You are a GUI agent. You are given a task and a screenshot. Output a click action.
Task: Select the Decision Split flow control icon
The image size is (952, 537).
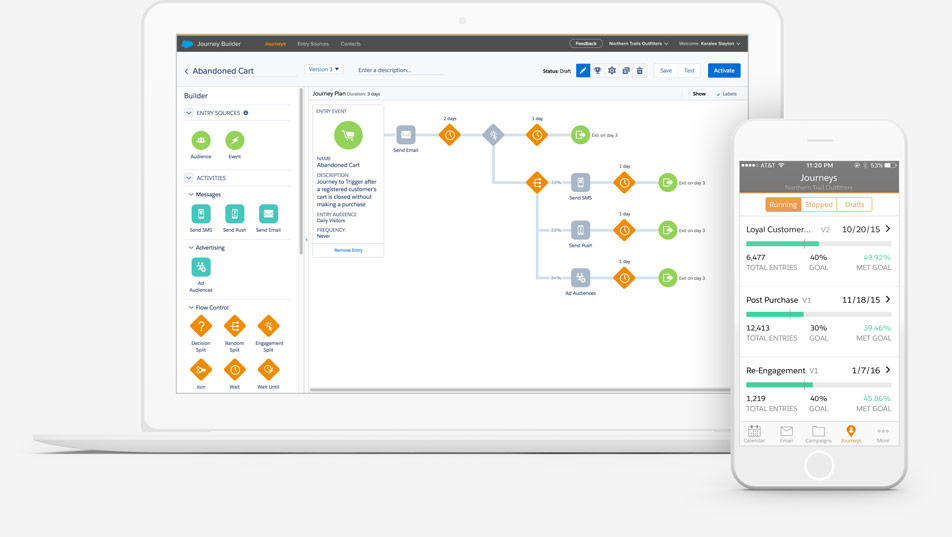(x=201, y=326)
